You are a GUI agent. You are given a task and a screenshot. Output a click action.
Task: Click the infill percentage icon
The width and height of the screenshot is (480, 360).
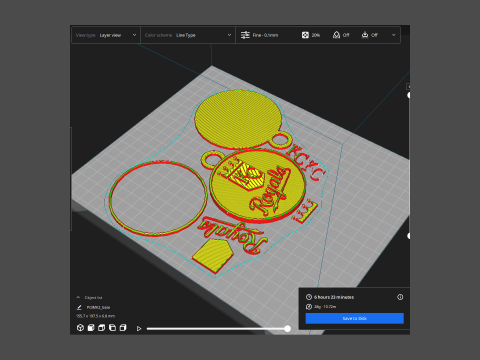(305, 35)
